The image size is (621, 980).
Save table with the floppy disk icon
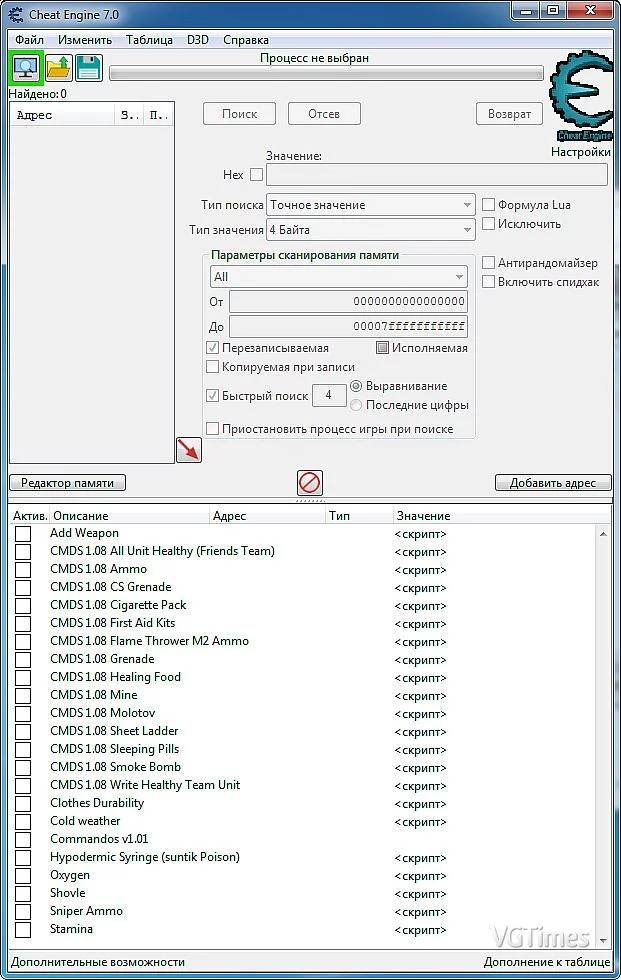point(89,68)
